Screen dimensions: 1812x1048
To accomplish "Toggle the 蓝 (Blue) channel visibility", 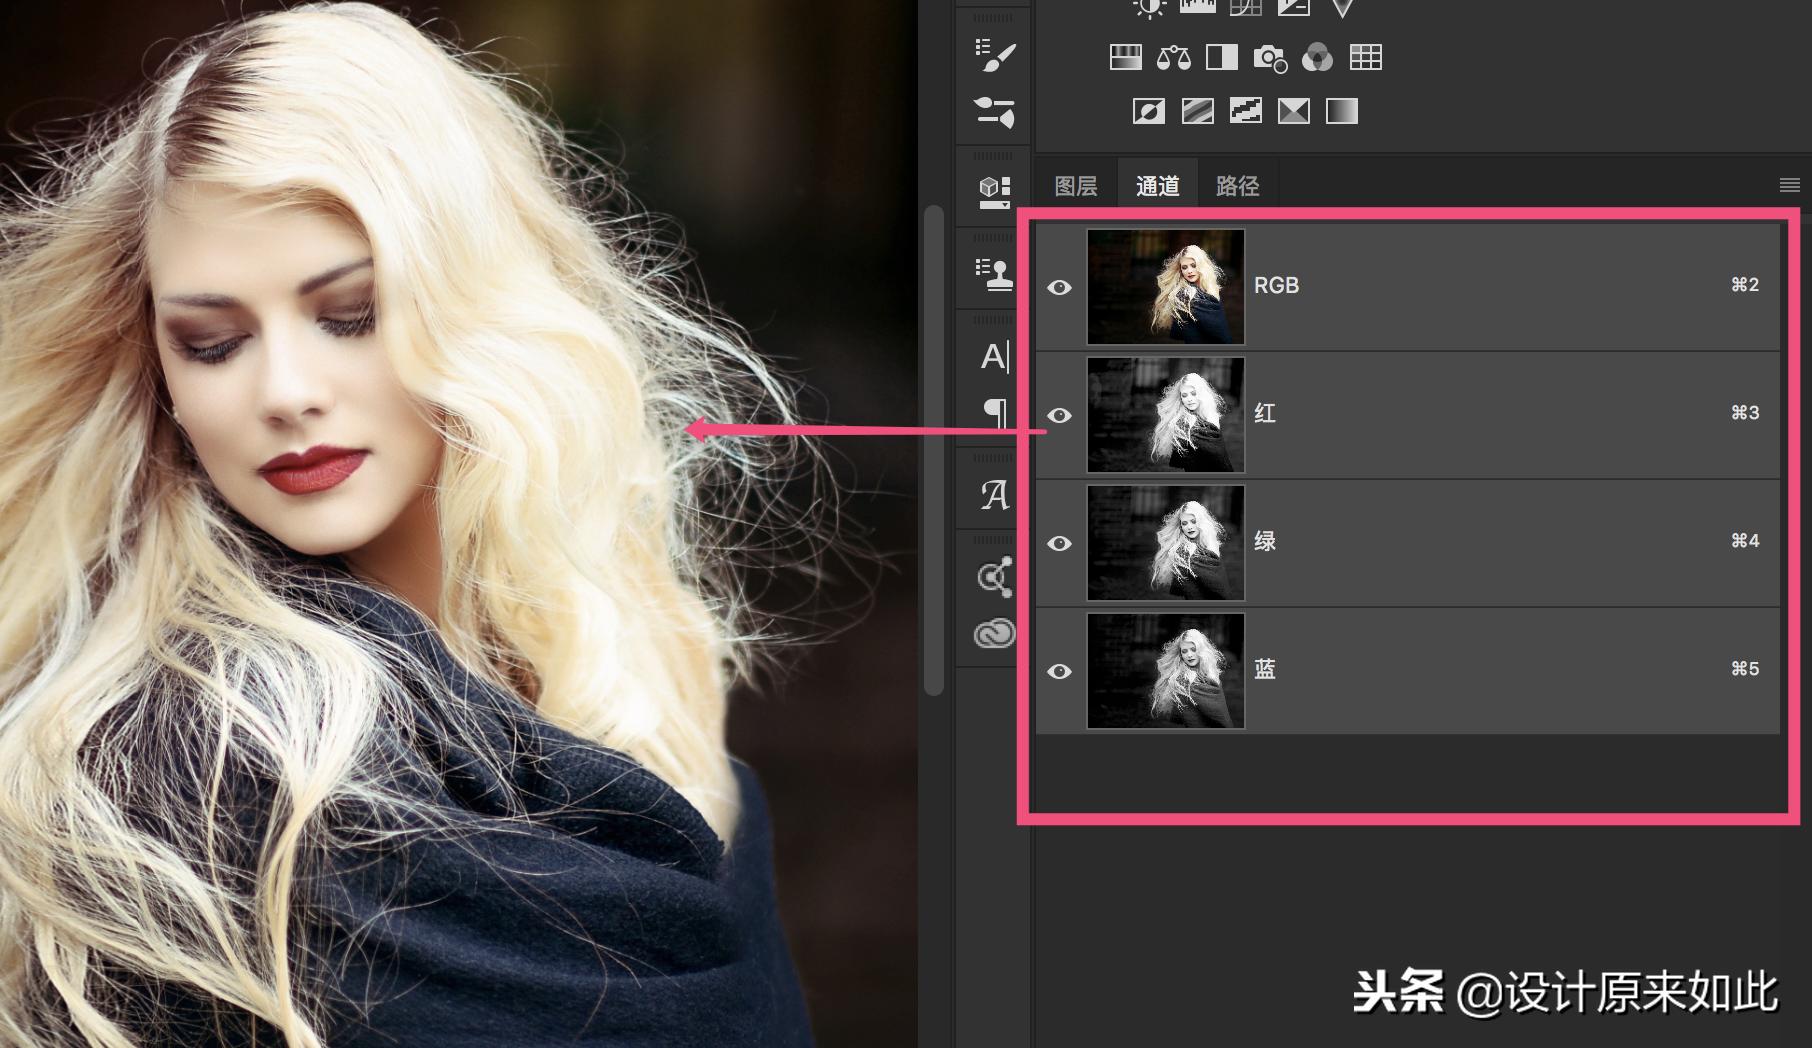I will pyautogui.click(x=1059, y=671).
